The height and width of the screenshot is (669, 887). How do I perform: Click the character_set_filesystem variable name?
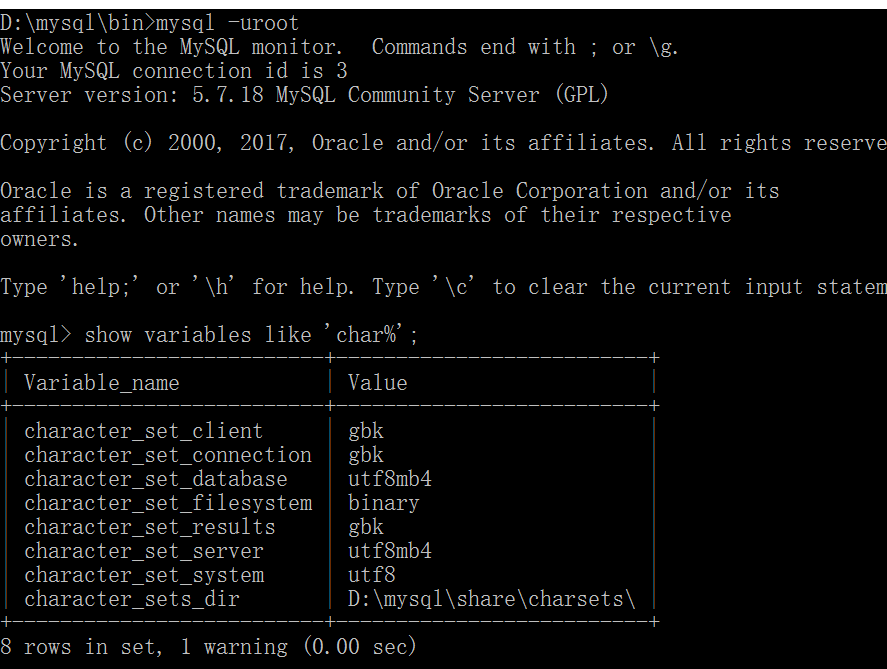[x=168, y=503]
